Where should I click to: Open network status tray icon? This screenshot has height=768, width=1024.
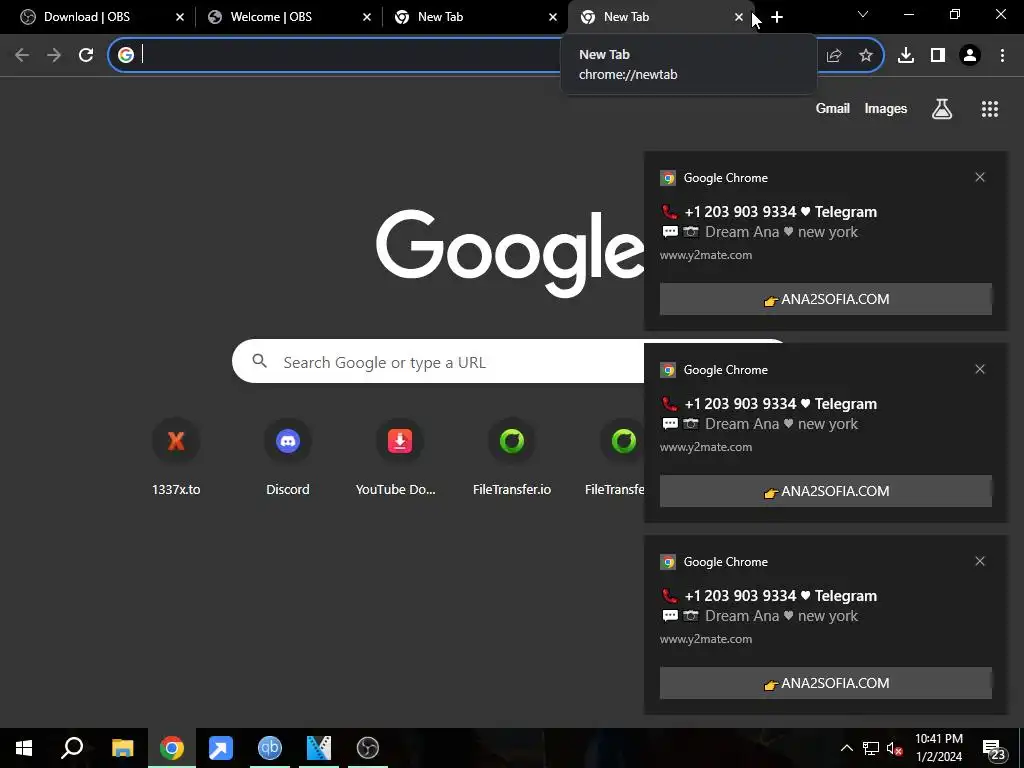[871, 748]
